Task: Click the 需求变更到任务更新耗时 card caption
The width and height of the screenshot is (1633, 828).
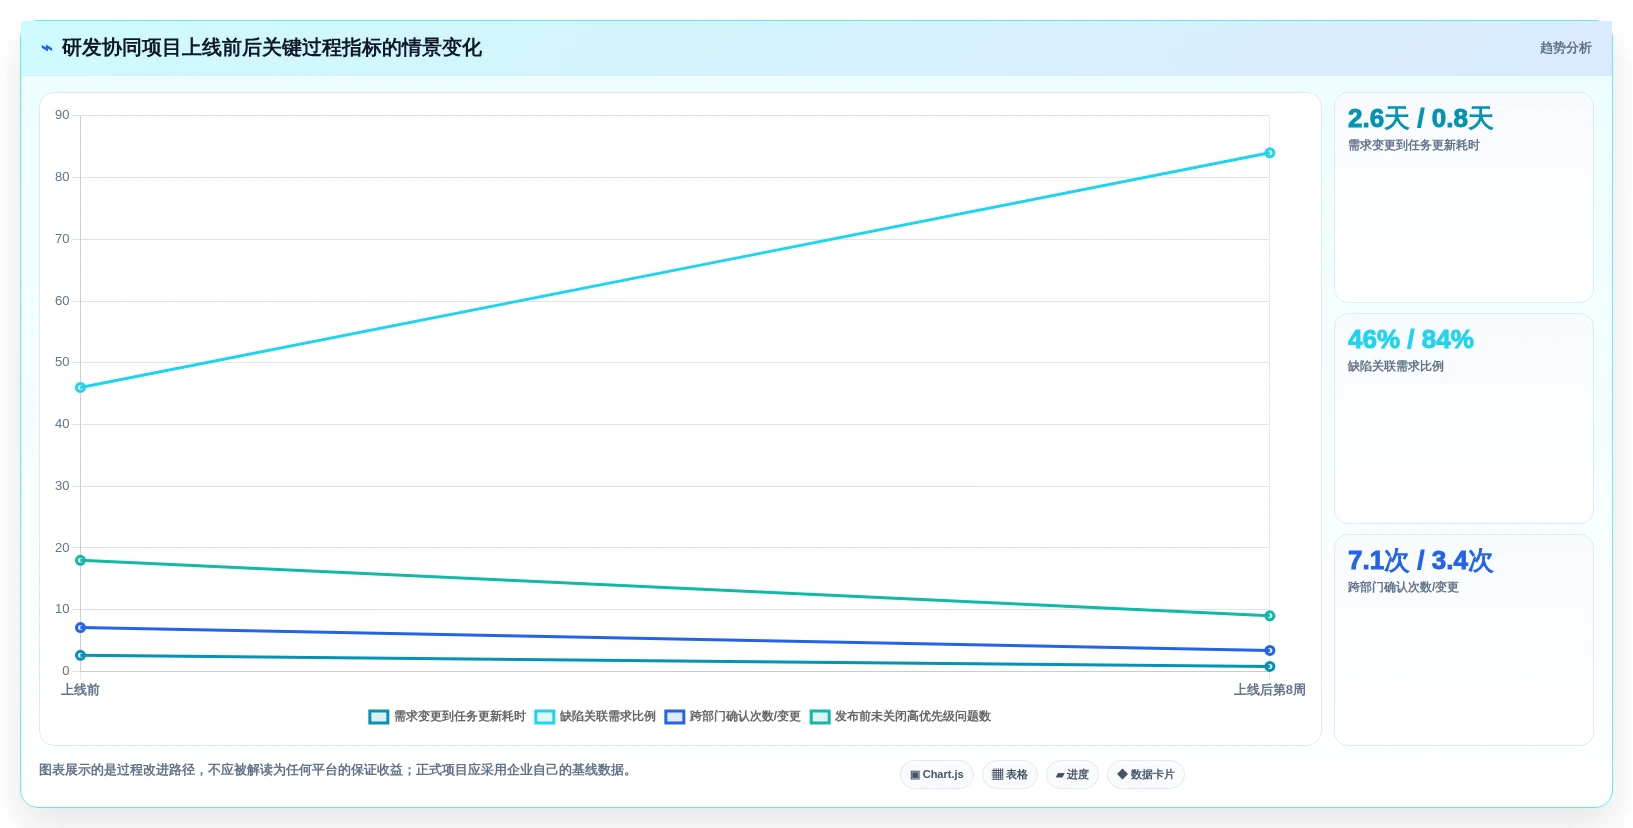Action: pyautogui.click(x=1413, y=146)
